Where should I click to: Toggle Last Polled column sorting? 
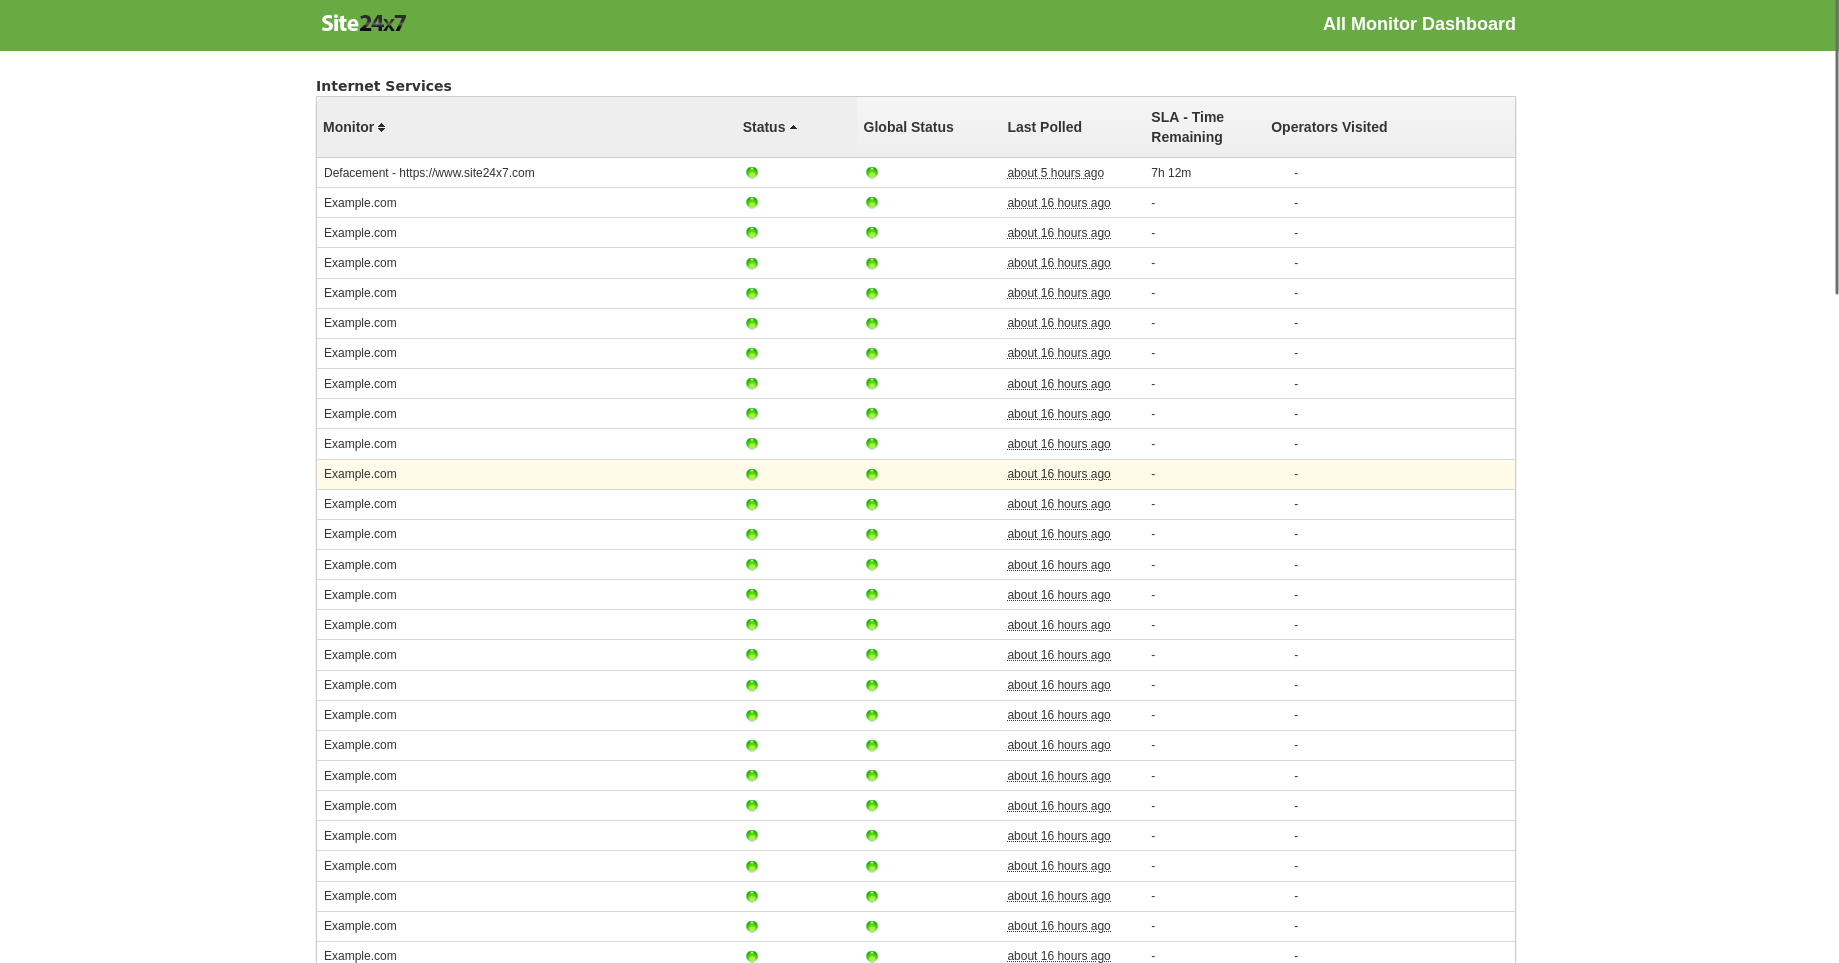(1044, 127)
